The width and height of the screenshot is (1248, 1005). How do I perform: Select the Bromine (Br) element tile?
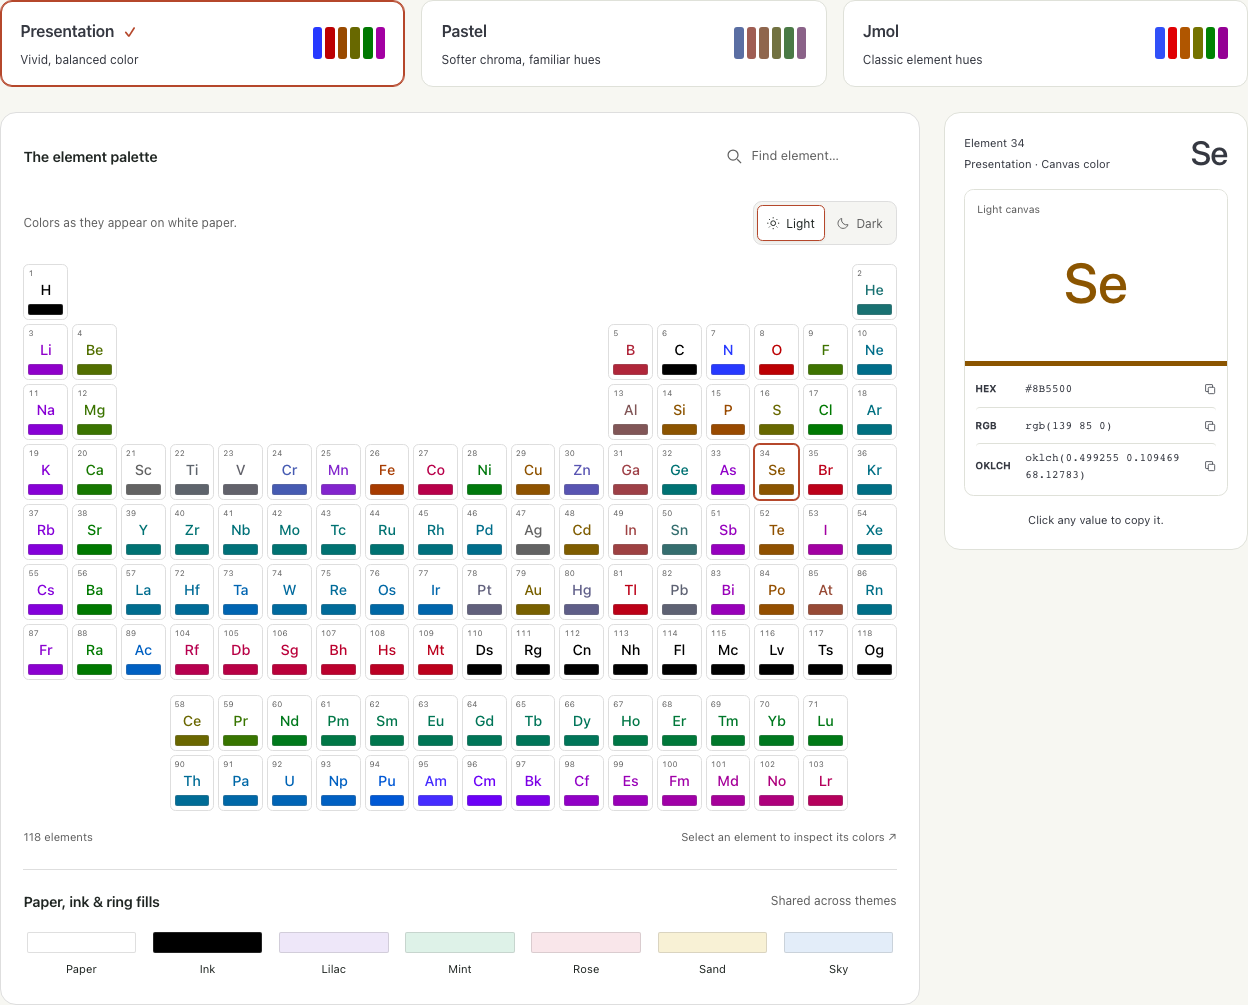pos(825,471)
